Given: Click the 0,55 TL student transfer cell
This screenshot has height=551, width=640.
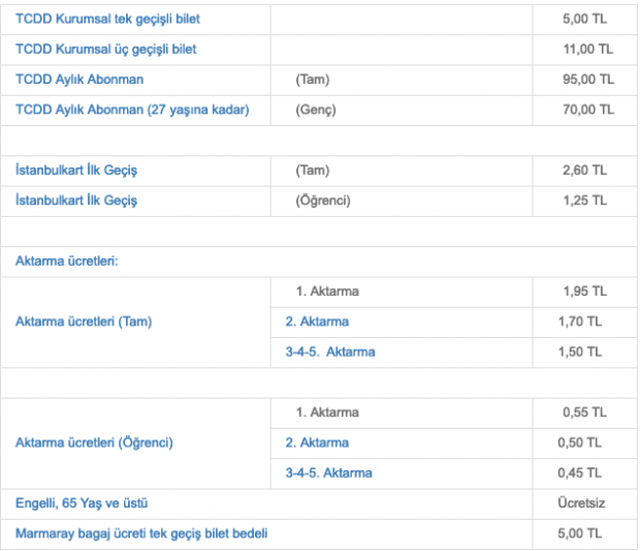Looking at the screenshot, I should pos(584,412).
